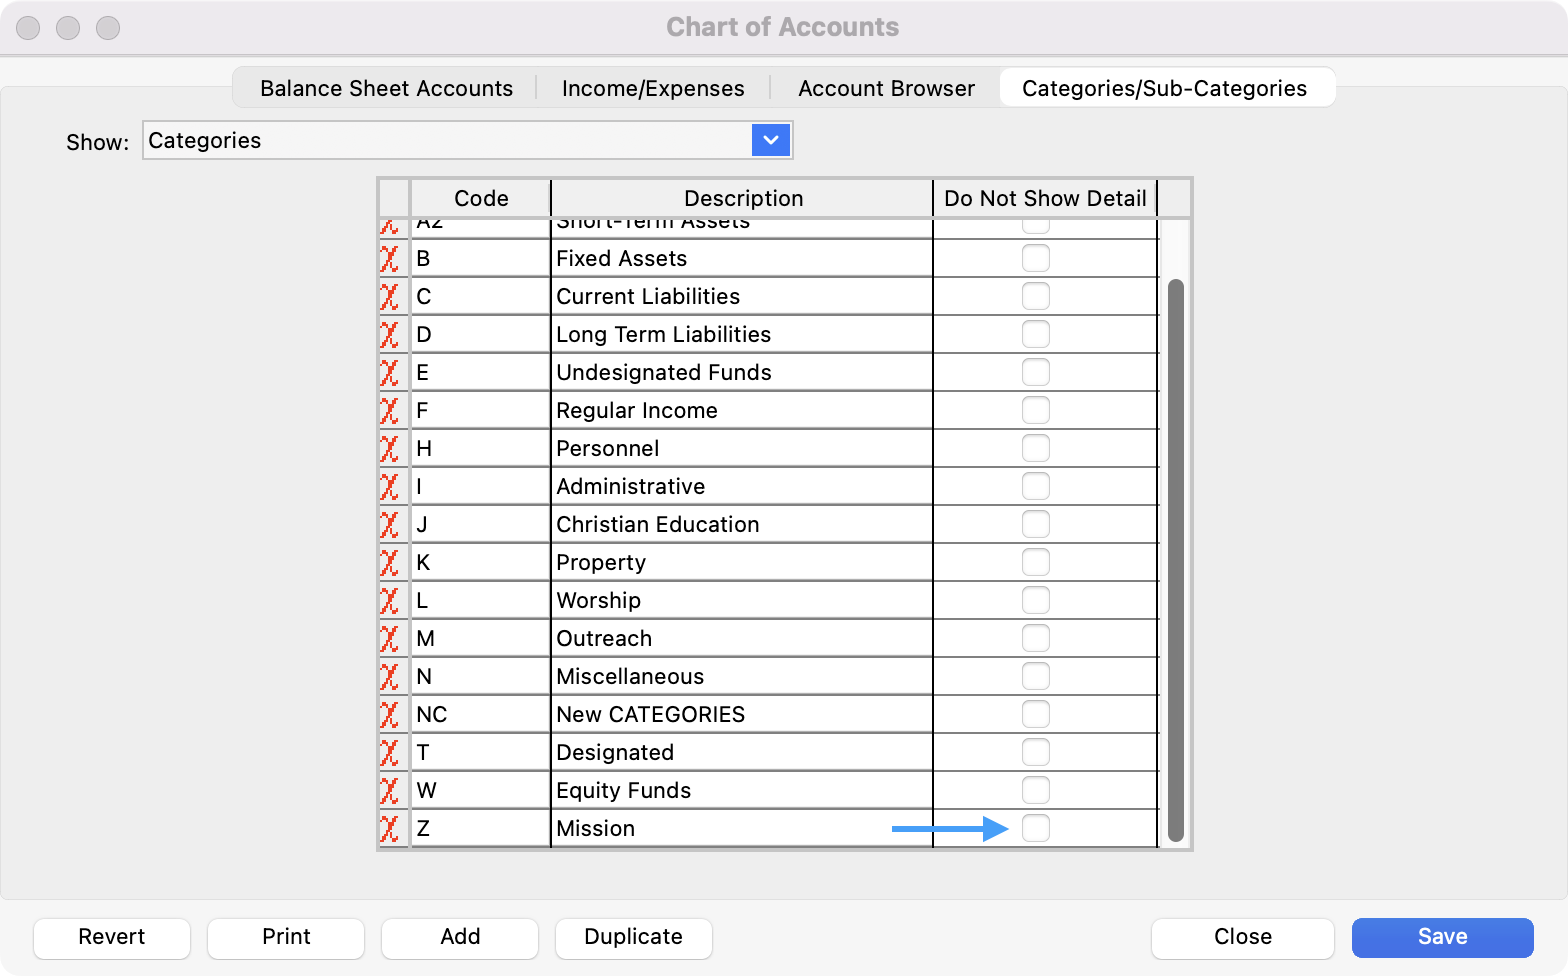Viewport: 1568px width, 976px height.
Task: Click delete icon next to Christian Education
Action: pyautogui.click(x=390, y=525)
